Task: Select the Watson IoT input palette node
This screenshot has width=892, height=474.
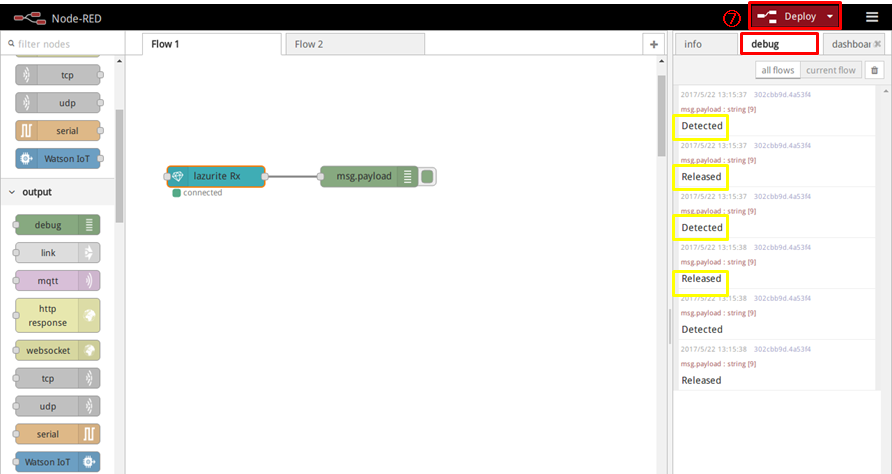Action: (58, 159)
